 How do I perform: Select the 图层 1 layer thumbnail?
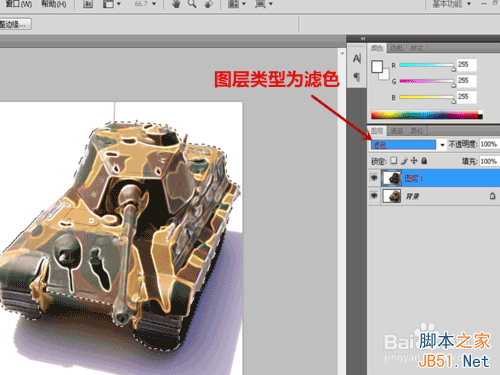[392, 178]
